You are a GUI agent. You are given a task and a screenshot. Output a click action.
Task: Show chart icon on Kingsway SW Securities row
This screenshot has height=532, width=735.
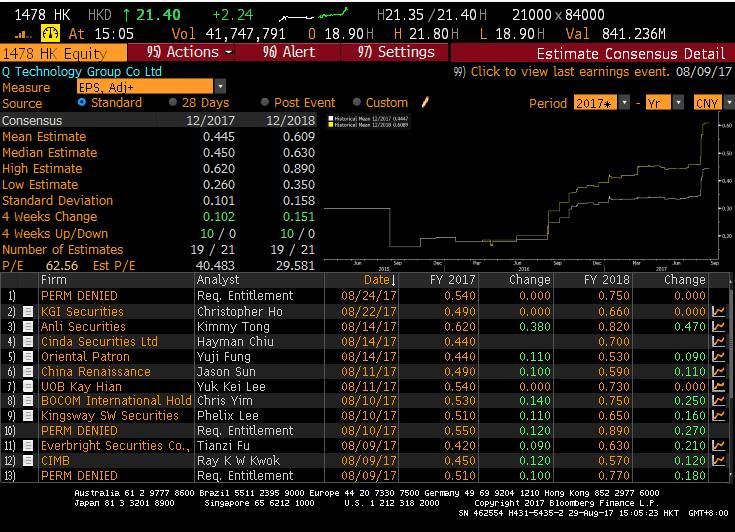(718, 415)
